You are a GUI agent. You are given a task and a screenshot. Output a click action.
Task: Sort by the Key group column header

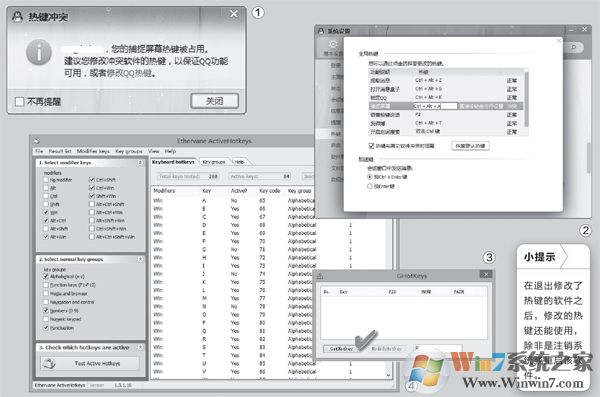point(299,191)
